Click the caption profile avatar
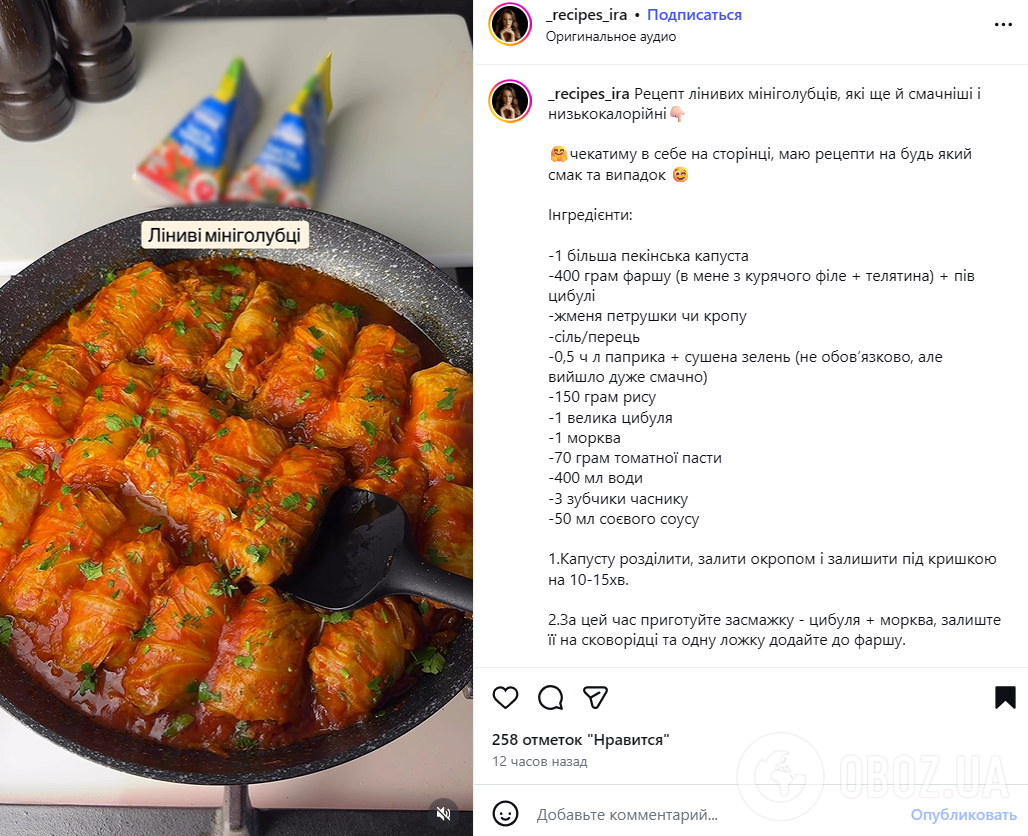The height and width of the screenshot is (836, 1028). 509,102
